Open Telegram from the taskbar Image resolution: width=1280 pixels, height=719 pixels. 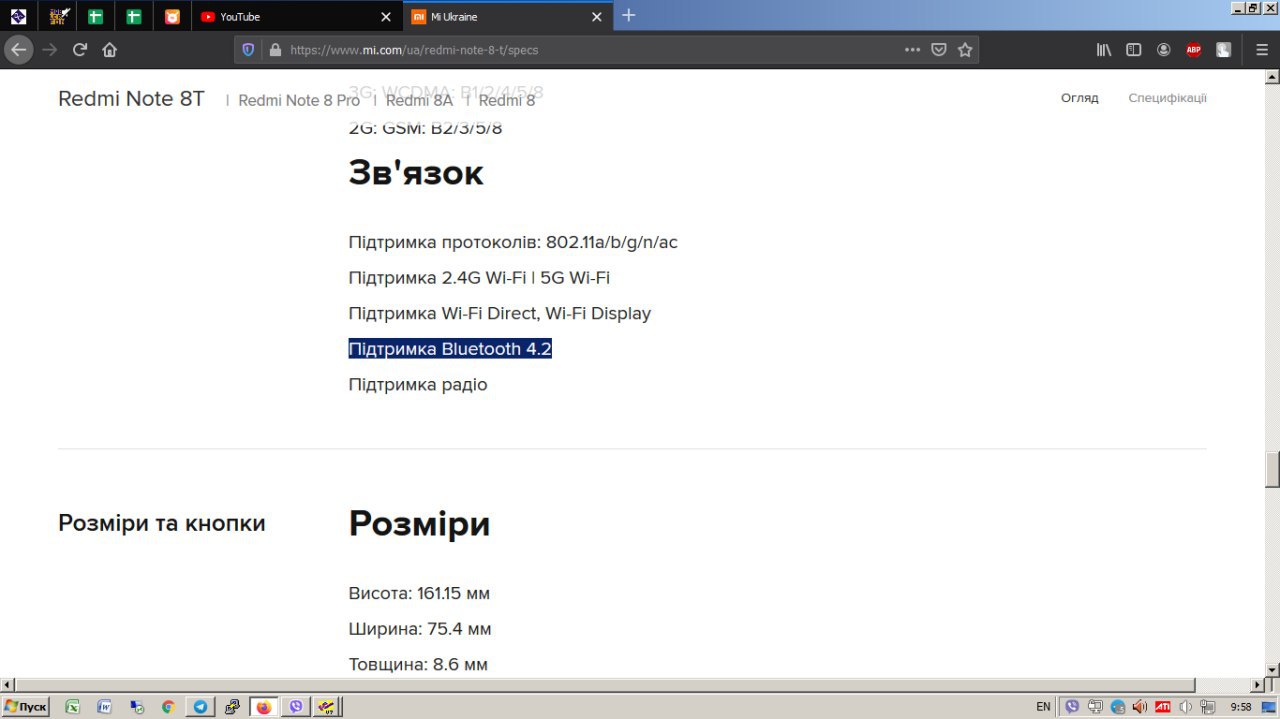[200, 707]
